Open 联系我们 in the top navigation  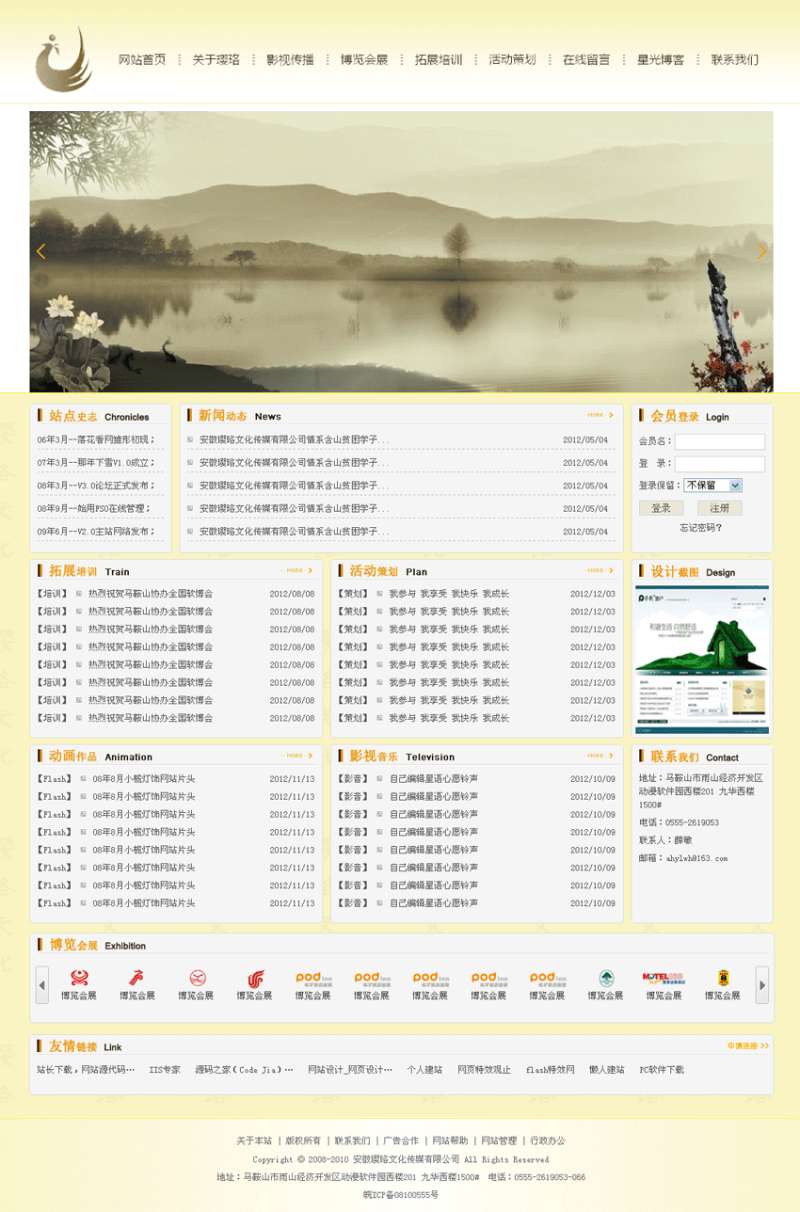tap(734, 60)
